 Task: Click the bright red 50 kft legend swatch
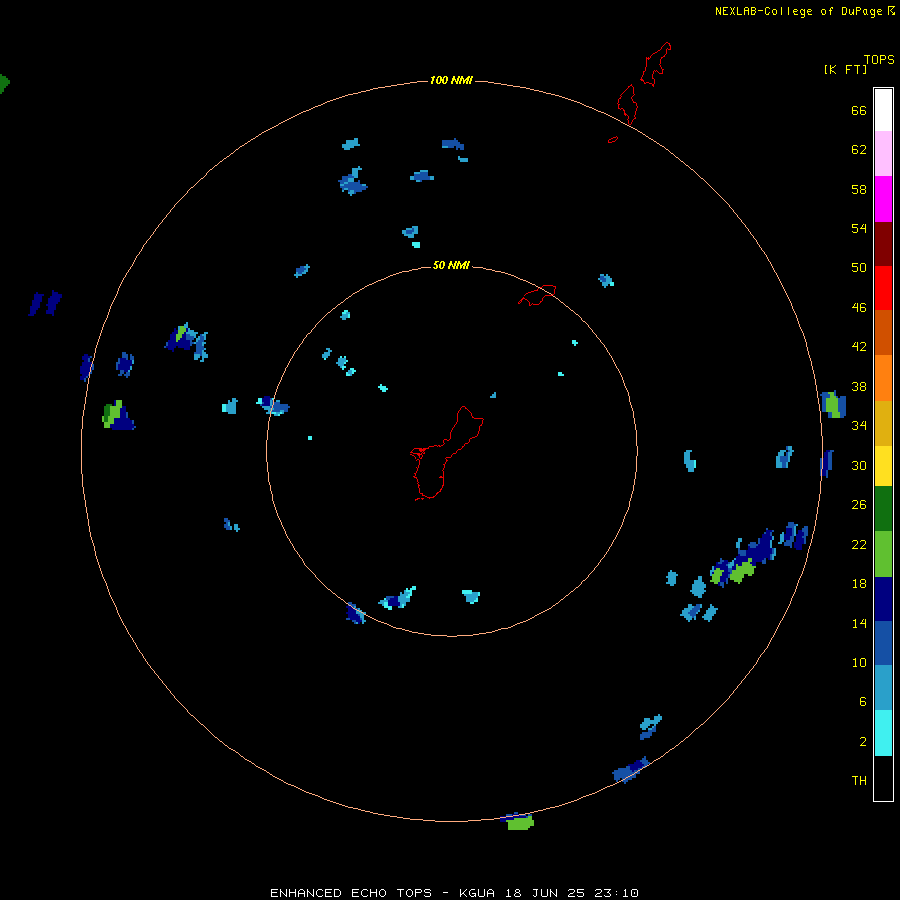[883, 288]
